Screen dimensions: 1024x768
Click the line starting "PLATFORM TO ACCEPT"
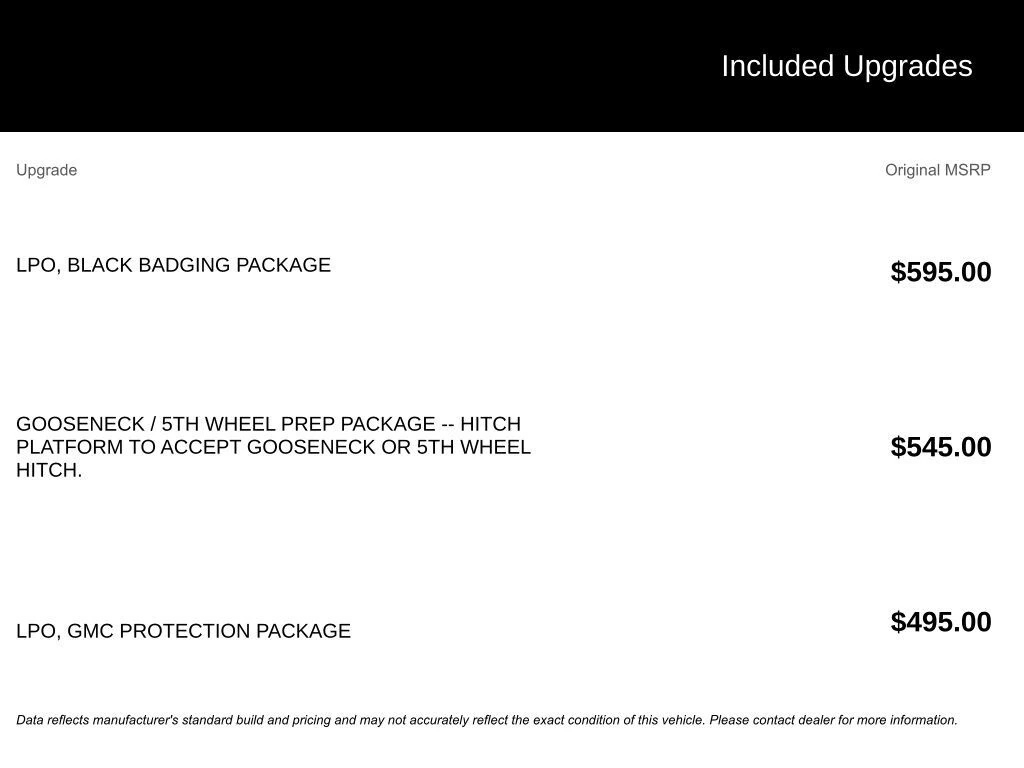(x=273, y=447)
